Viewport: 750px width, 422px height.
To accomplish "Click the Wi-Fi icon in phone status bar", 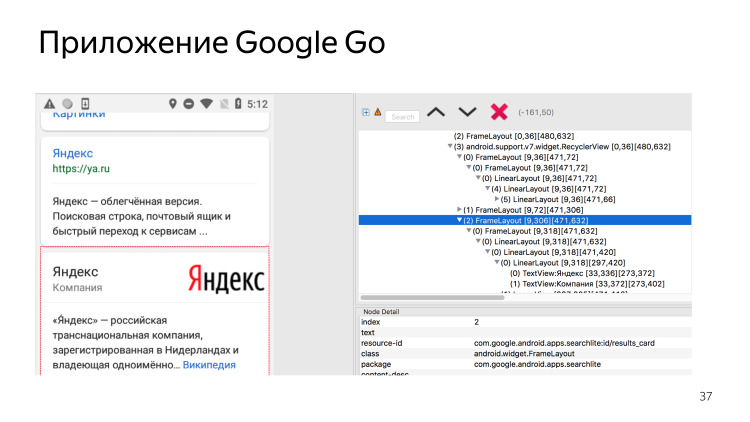I will 207,104.
